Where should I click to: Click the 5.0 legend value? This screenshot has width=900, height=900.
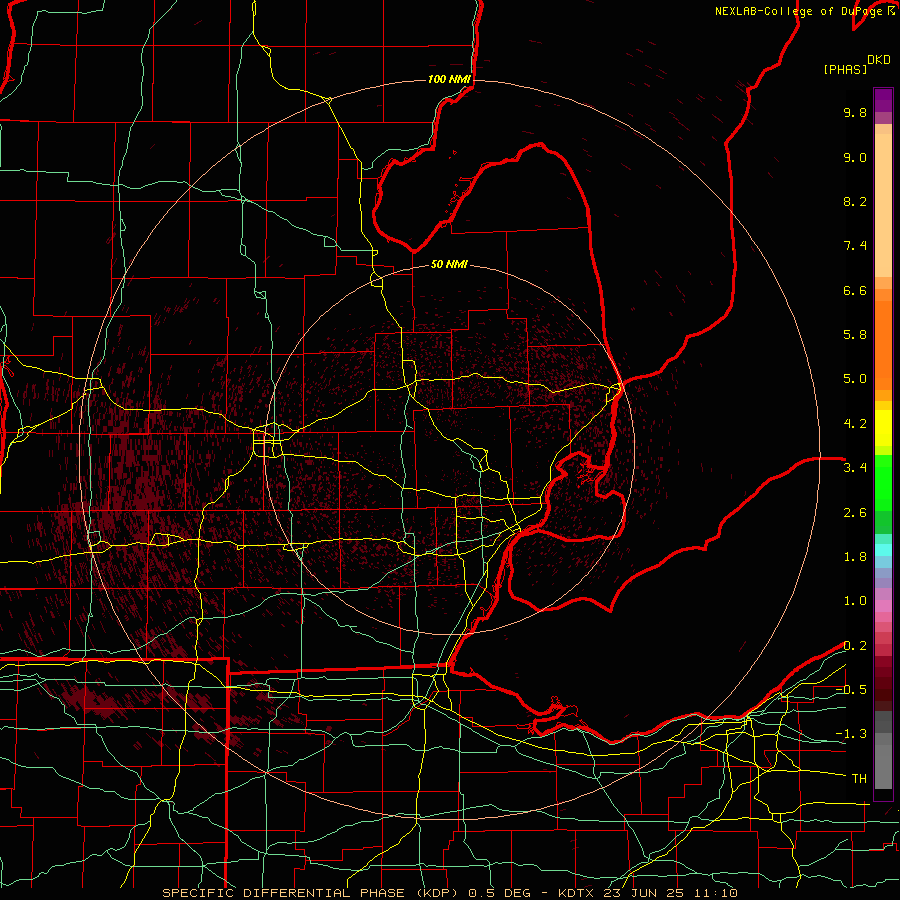[x=855, y=379]
